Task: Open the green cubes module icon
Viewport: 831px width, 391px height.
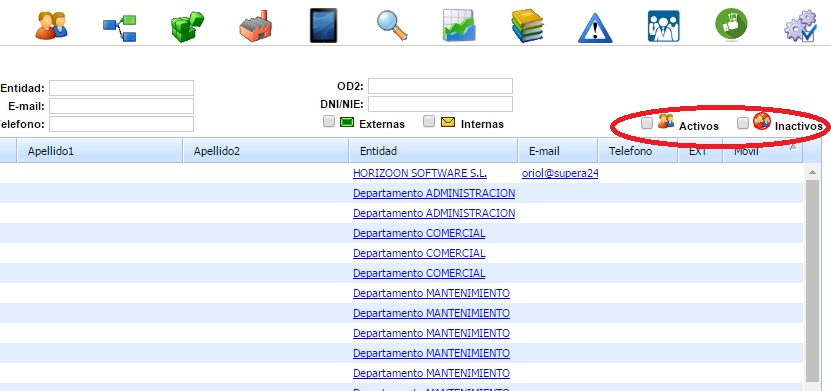Action: 187,26
